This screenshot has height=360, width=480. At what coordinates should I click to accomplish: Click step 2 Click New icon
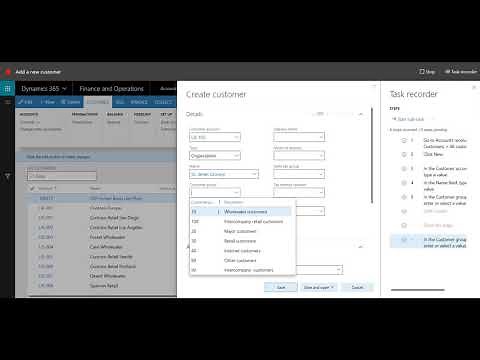[x=404, y=154]
